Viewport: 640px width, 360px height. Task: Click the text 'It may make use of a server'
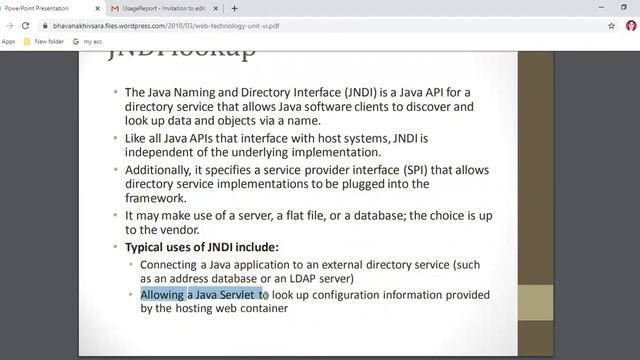(x=199, y=216)
